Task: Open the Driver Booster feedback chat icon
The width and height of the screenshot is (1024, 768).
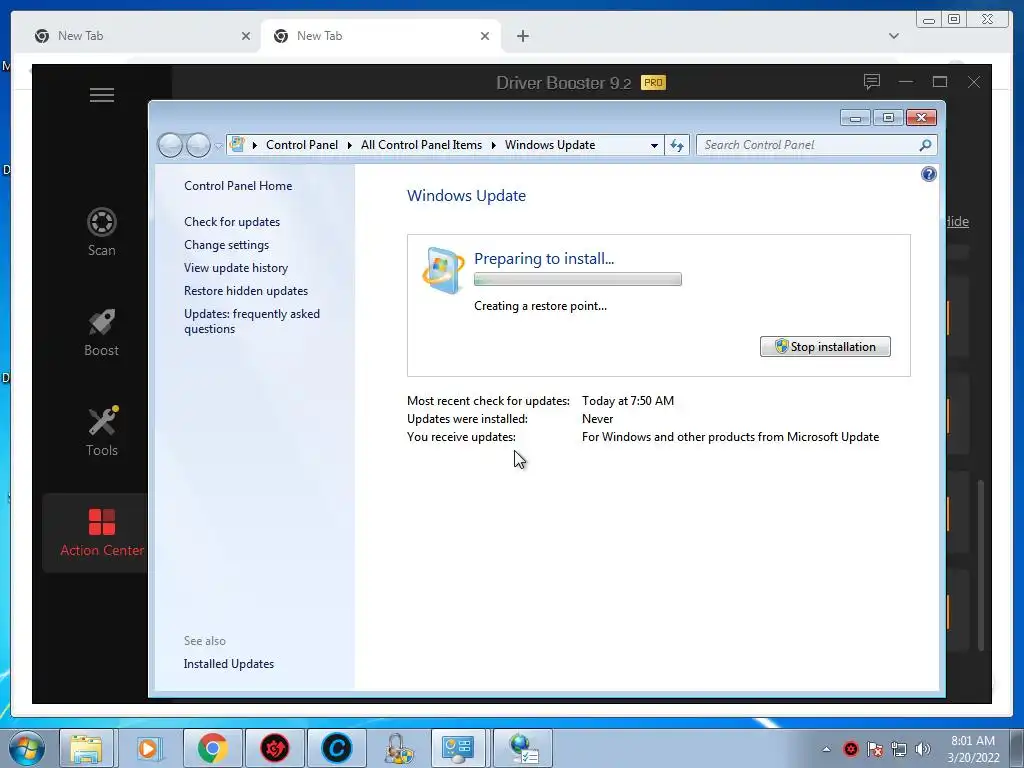Action: (x=872, y=82)
